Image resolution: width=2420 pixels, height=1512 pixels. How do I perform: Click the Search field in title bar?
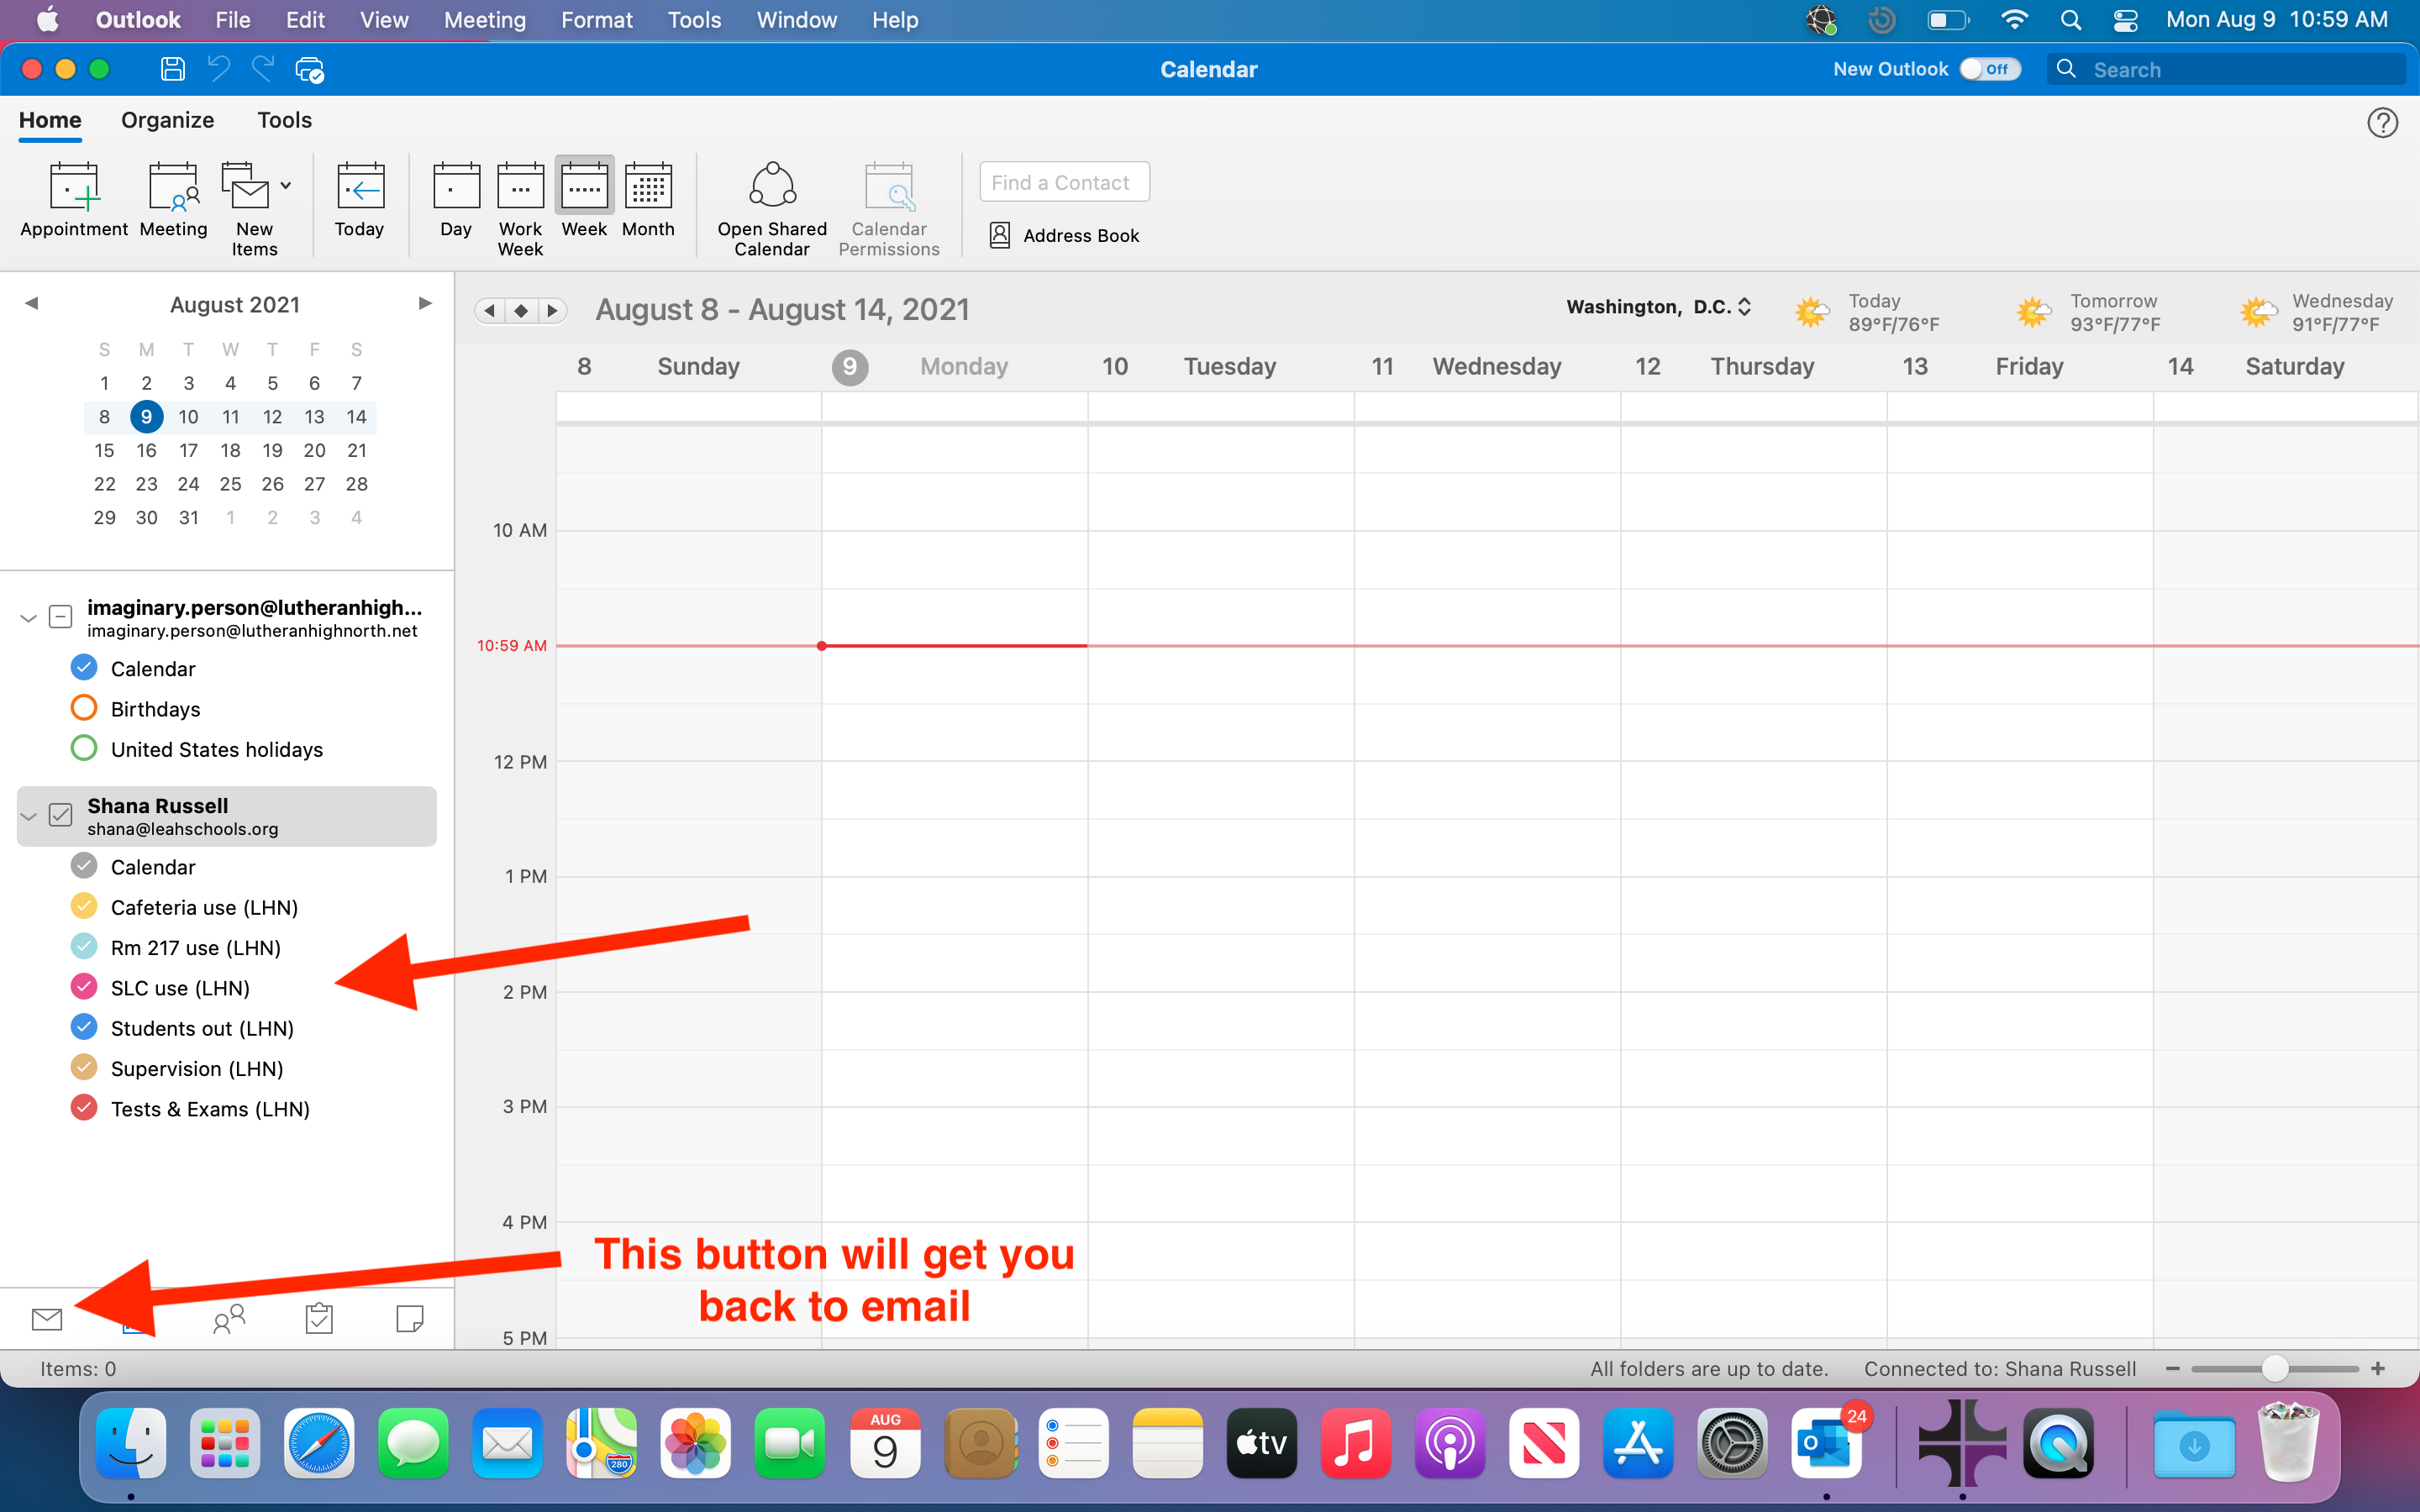2226,69
